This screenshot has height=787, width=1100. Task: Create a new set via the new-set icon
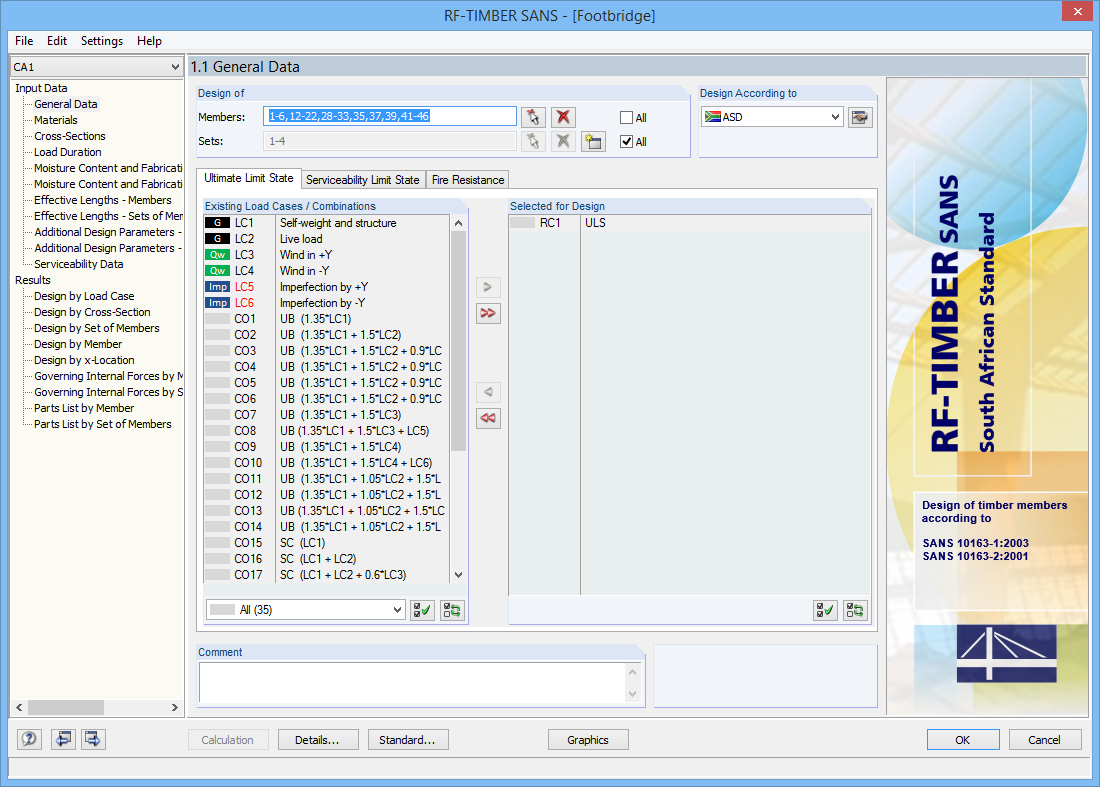(x=593, y=141)
